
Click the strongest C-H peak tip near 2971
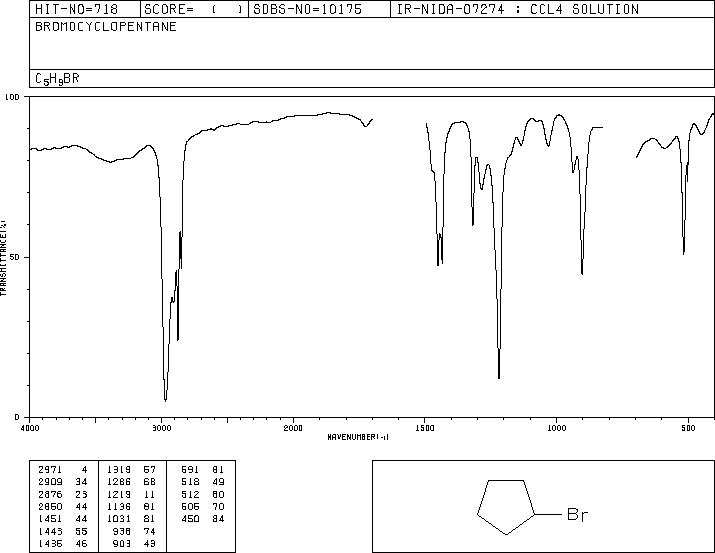tap(166, 400)
